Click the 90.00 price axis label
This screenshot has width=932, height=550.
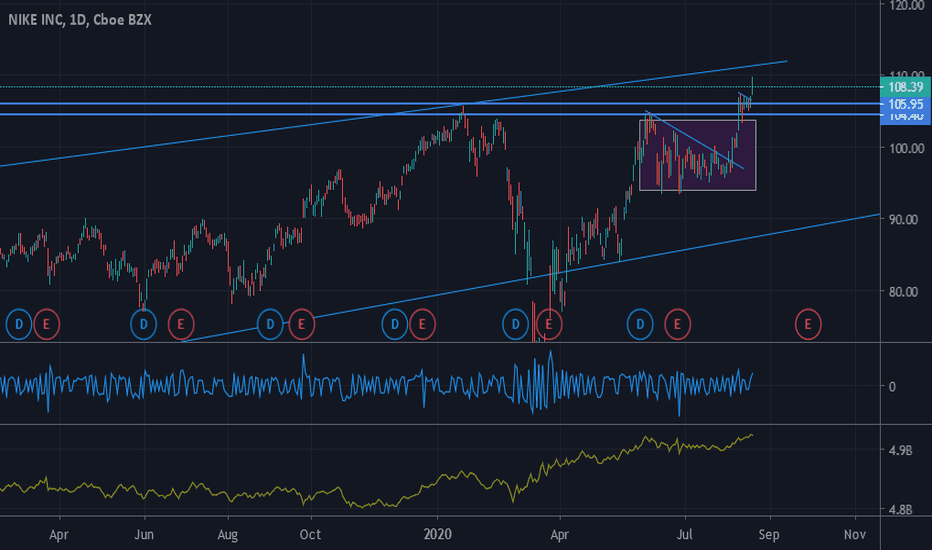pos(903,219)
